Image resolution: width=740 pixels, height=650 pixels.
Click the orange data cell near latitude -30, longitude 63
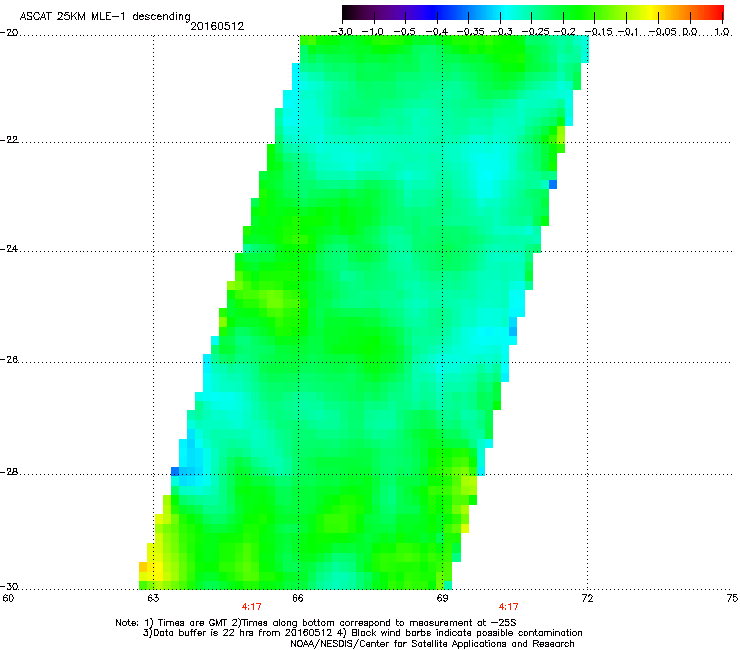pyautogui.click(x=143, y=567)
